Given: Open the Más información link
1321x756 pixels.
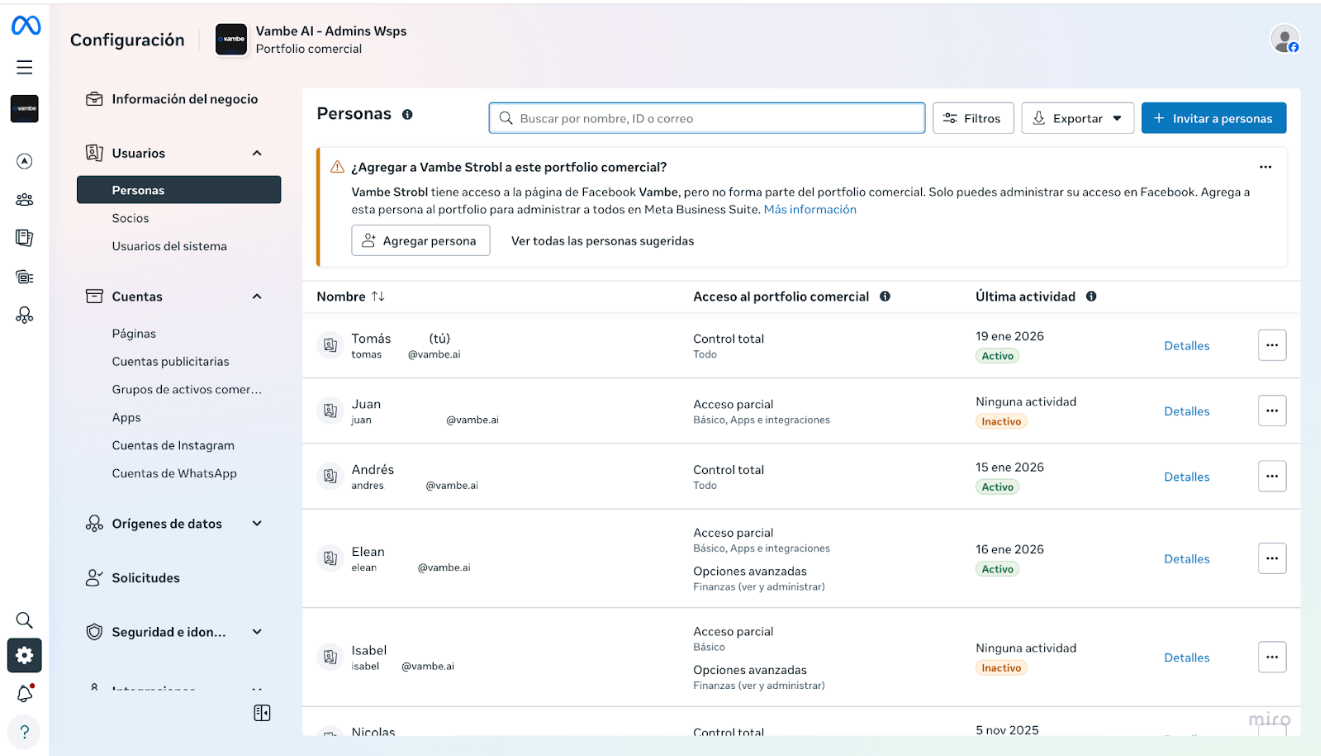Looking at the screenshot, I should pos(809,210).
